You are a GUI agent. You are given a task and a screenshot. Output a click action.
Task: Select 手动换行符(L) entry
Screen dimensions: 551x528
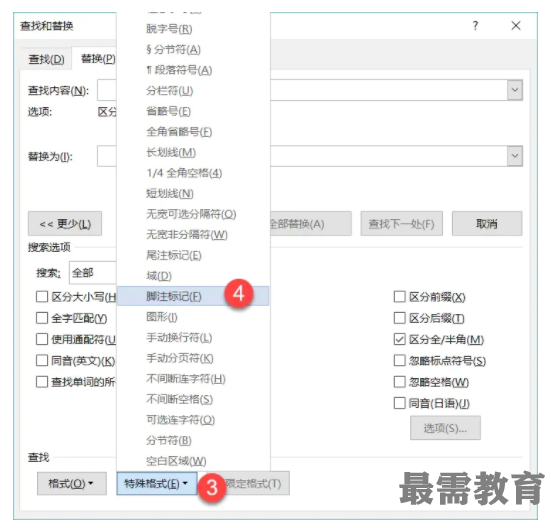pyautogui.click(x=193, y=338)
